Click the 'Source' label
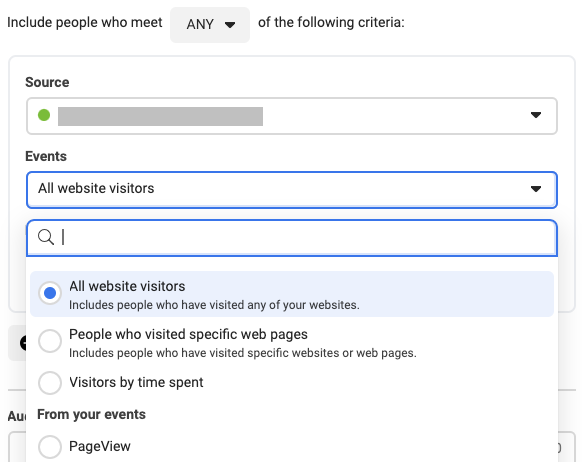582x462 pixels. tap(47, 82)
